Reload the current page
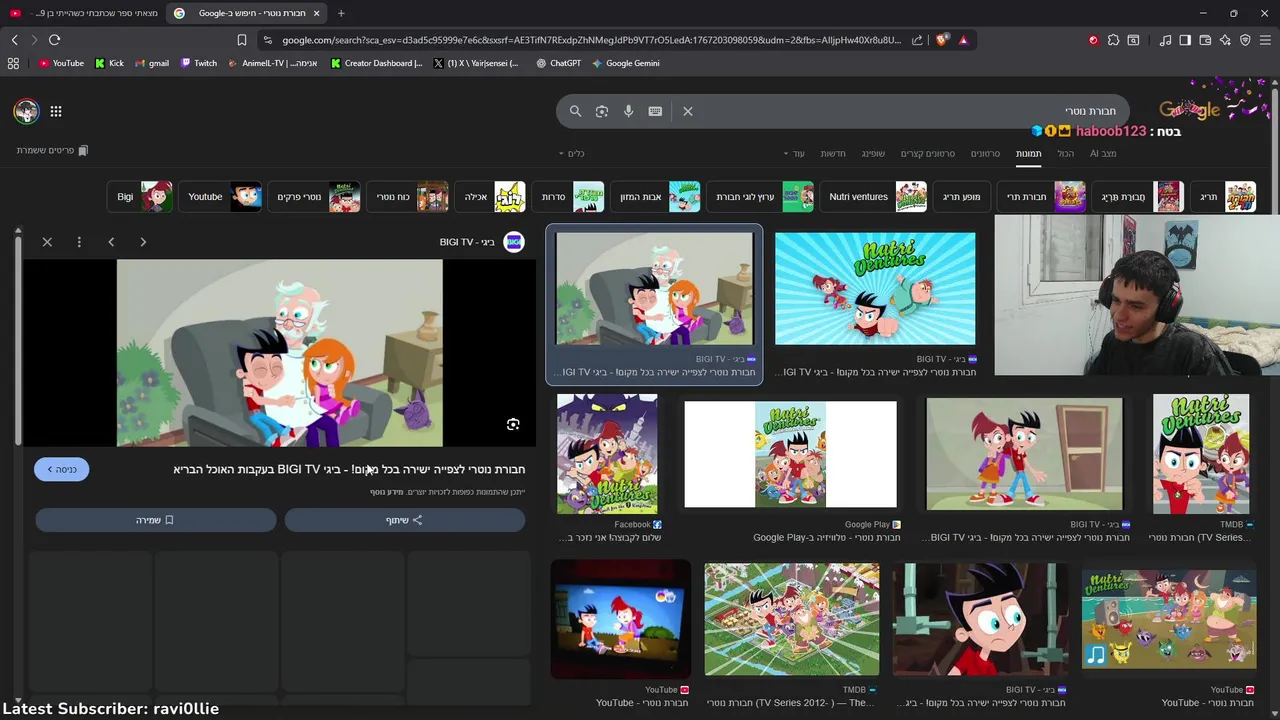1280x720 pixels. click(55, 40)
